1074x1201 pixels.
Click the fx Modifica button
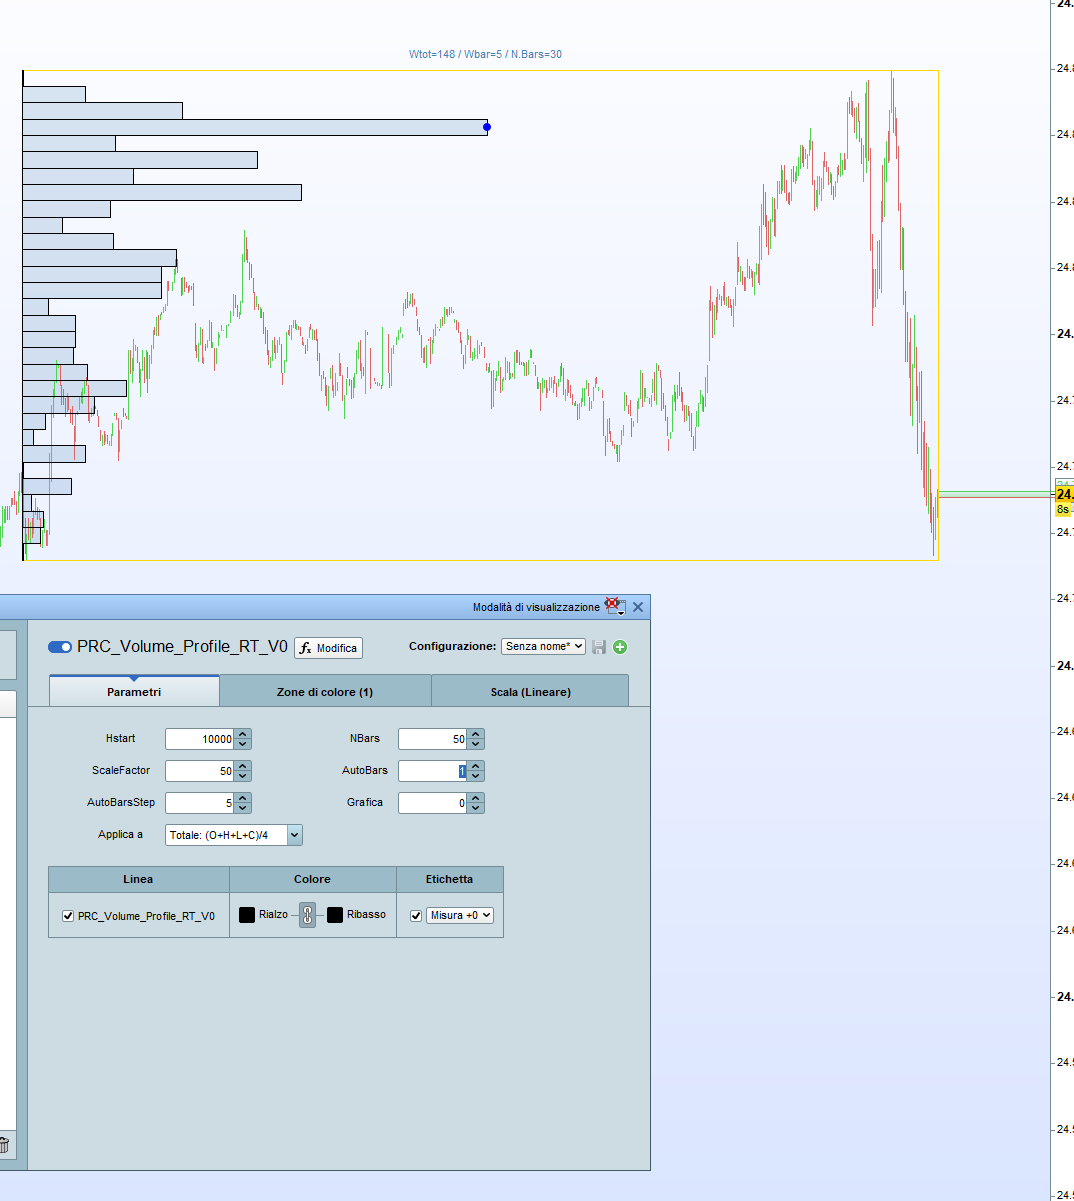pos(328,648)
